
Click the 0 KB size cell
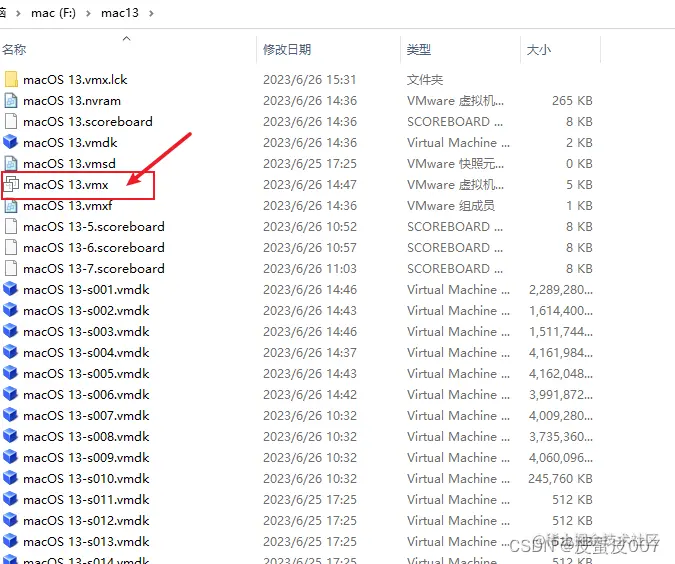[579, 164]
